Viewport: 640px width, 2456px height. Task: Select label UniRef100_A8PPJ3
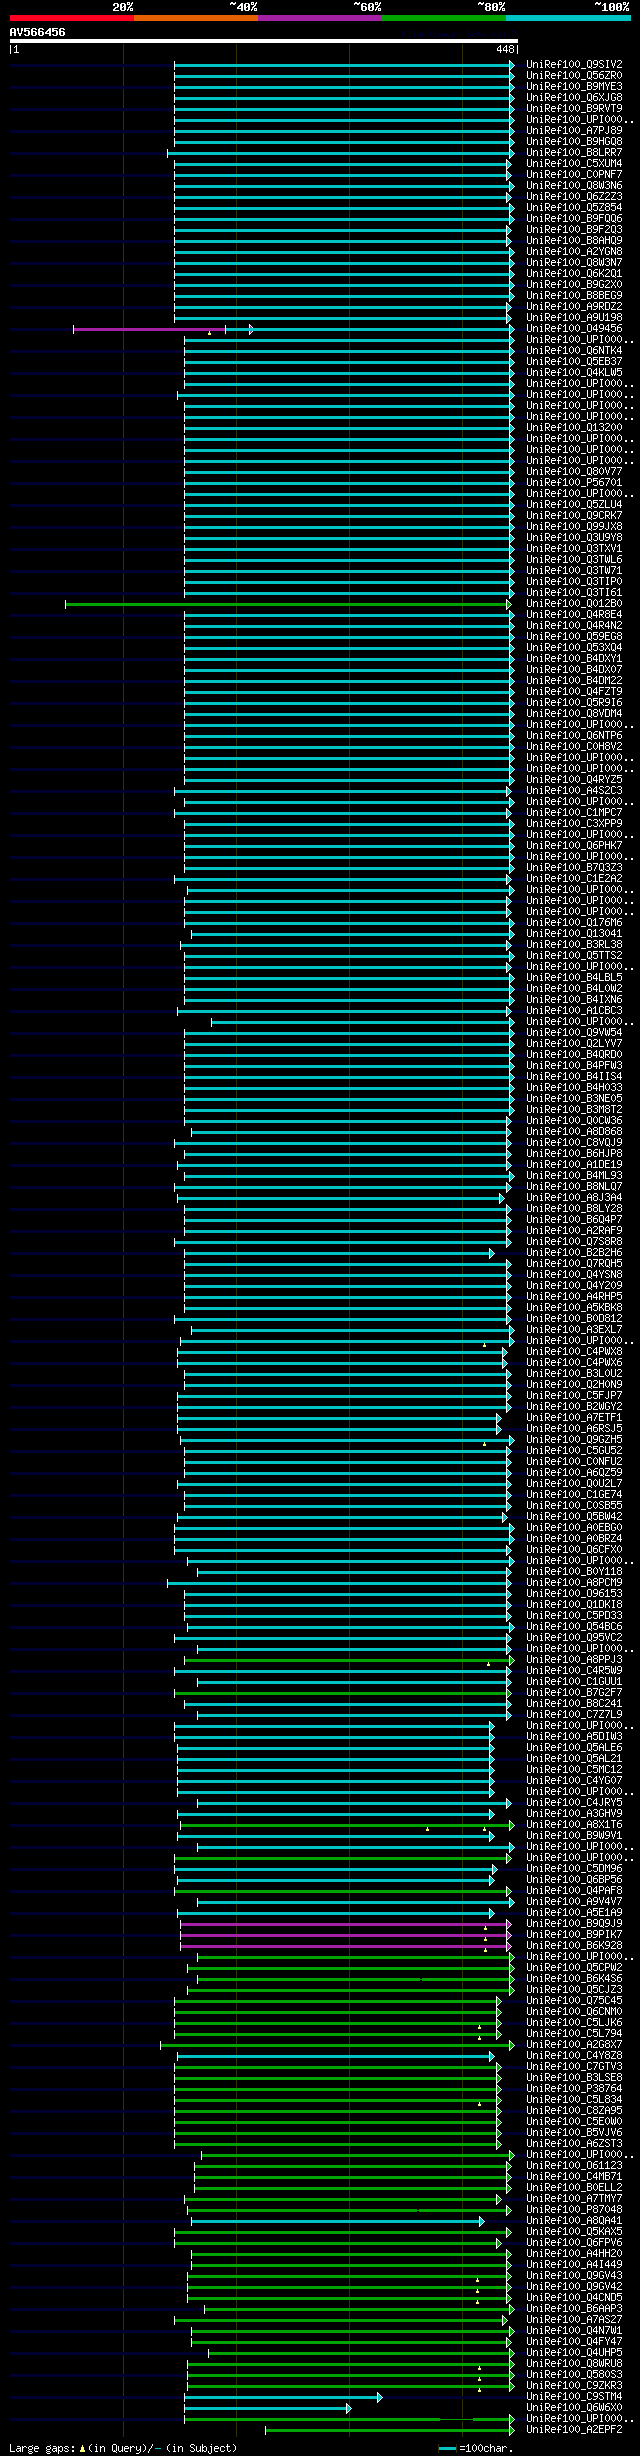point(574,1659)
